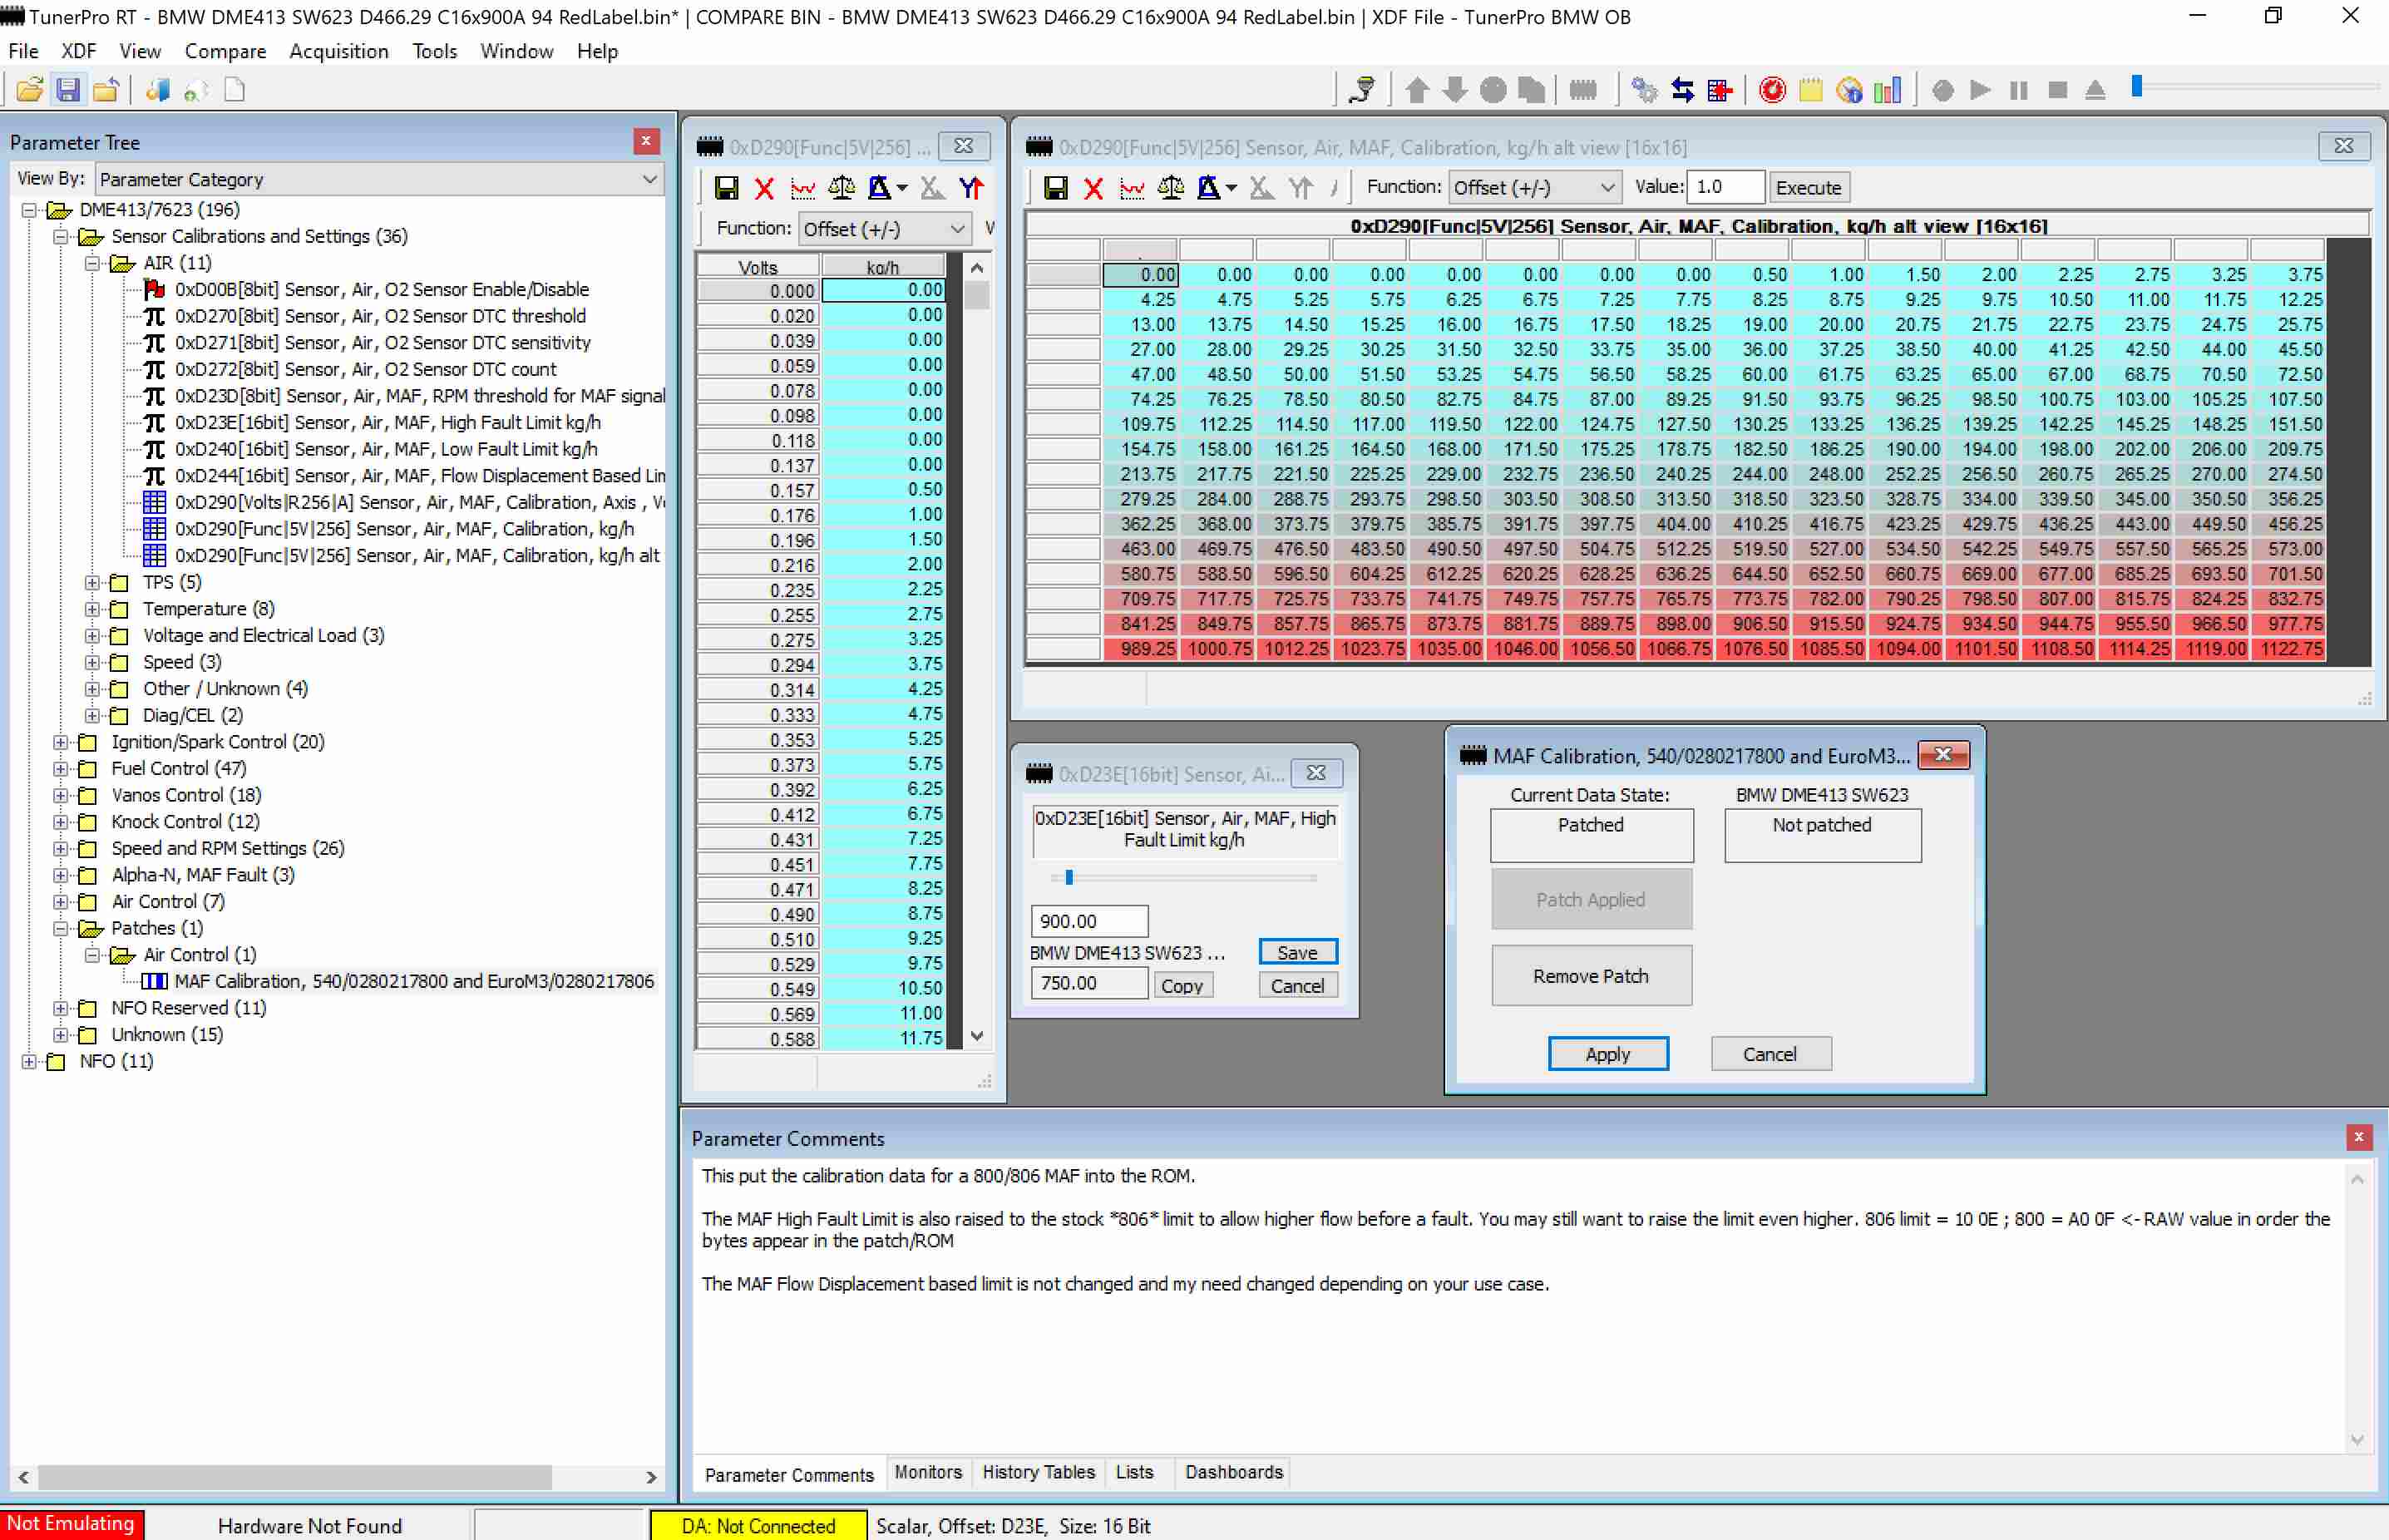Screen dimensions: 2389x1540
Task: Click the play button in acquisition toolbar
Action: click(x=1979, y=90)
